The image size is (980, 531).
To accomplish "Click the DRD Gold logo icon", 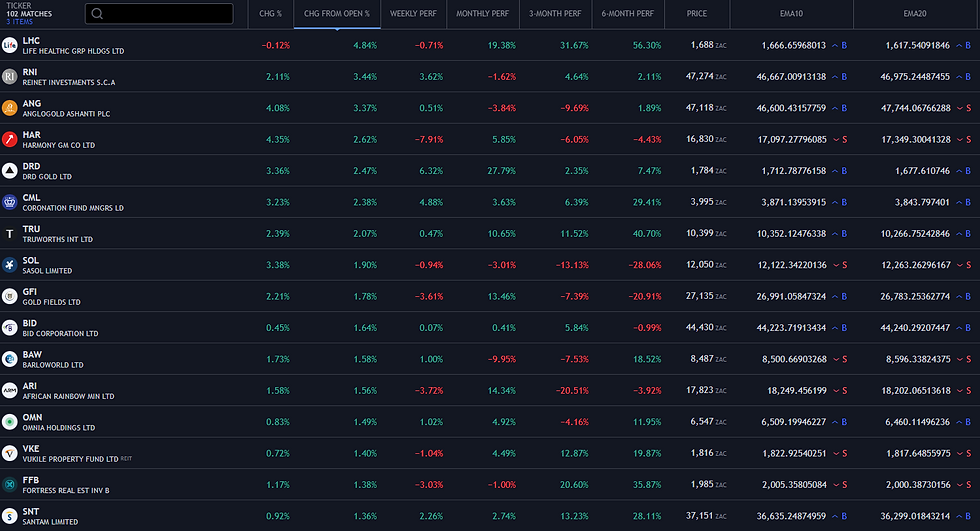I will pos(9,170).
